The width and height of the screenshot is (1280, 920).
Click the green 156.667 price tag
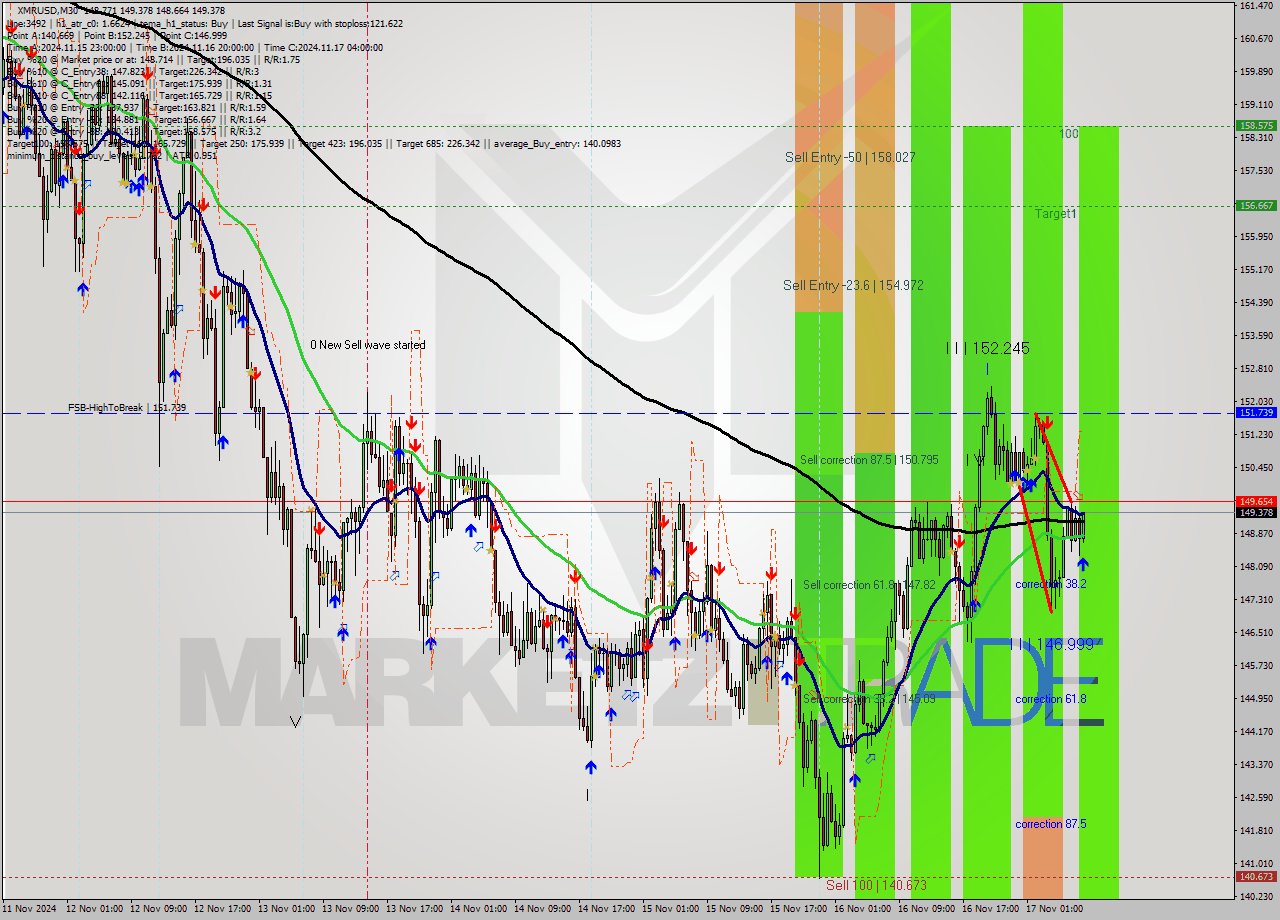1256,205
